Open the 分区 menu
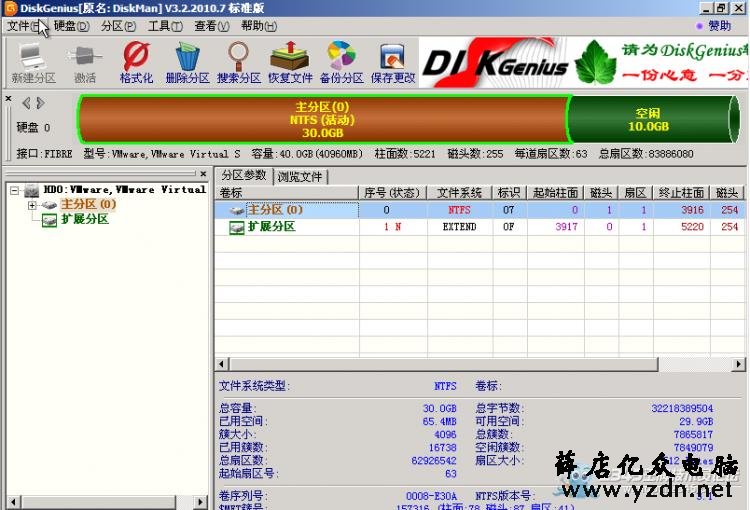Image resolution: width=750 pixels, height=510 pixels. pyautogui.click(x=118, y=26)
